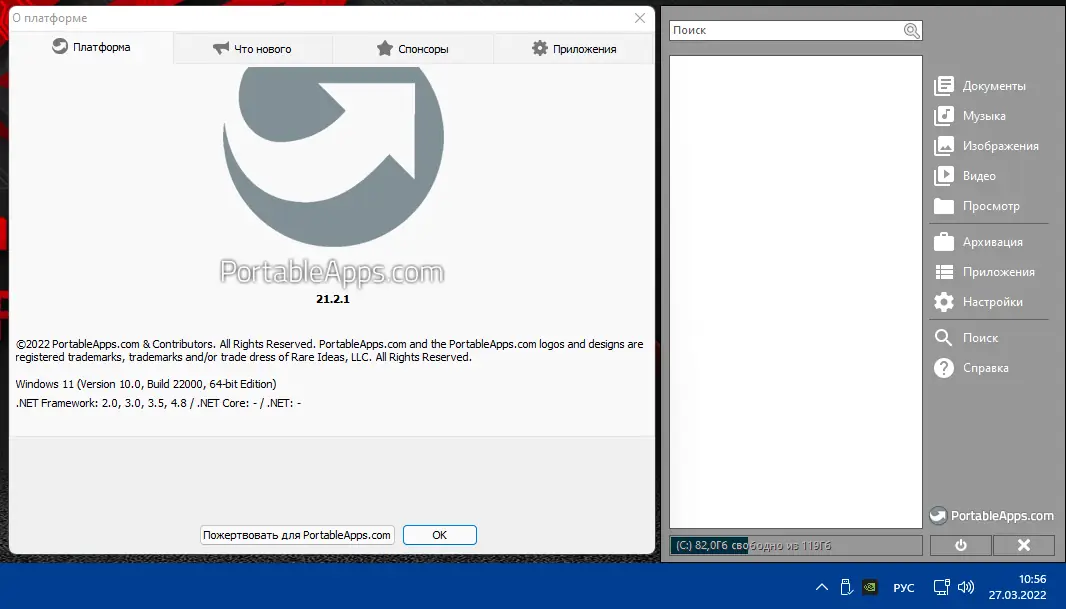Close the PortableApps menu with X
The height and width of the screenshot is (609, 1066).
pyautogui.click(x=1023, y=545)
